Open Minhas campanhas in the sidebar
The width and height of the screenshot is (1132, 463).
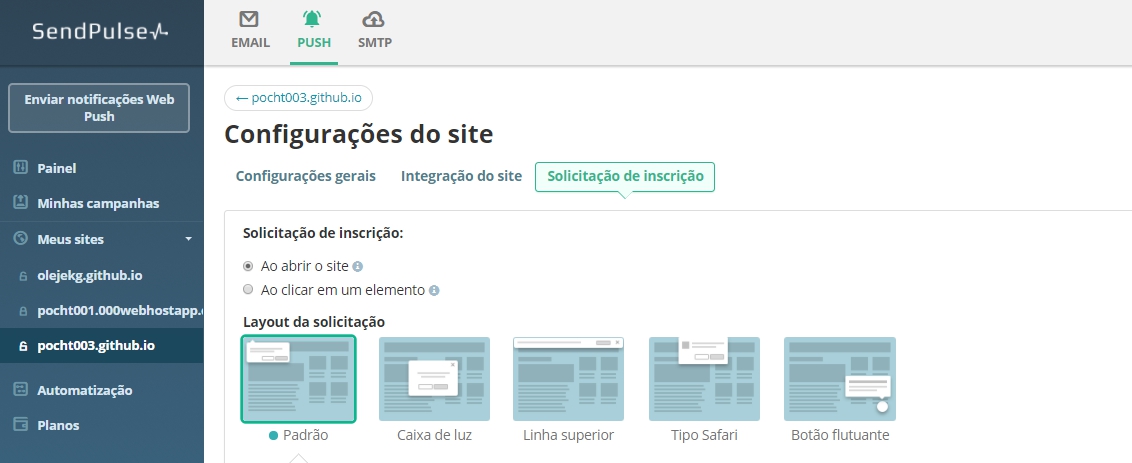coord(98,204)
